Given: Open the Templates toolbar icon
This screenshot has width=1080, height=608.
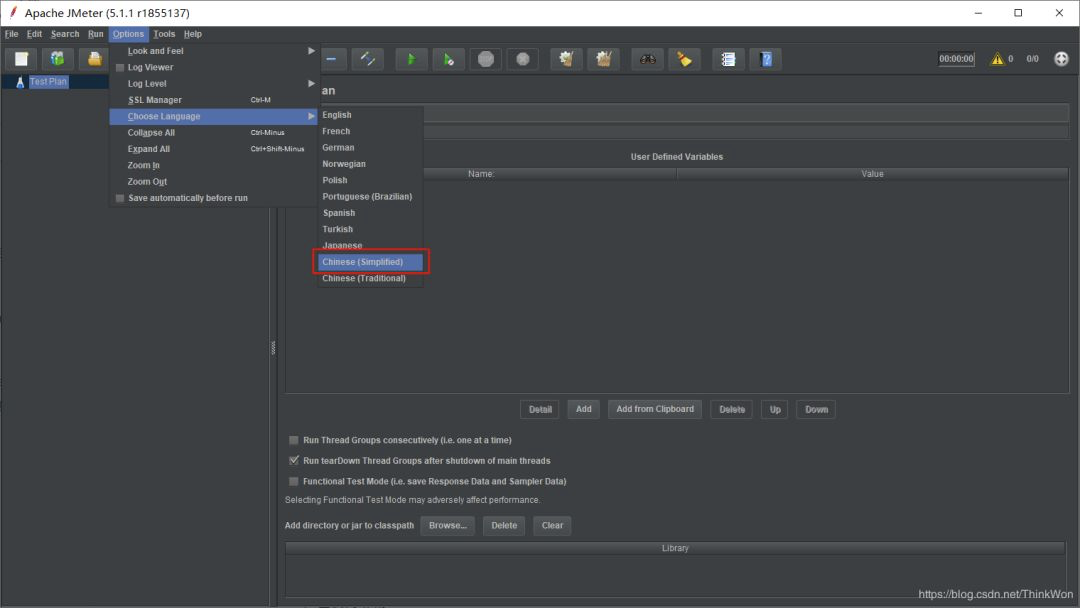Looking at the screenshot, I should tap(58, 59).
